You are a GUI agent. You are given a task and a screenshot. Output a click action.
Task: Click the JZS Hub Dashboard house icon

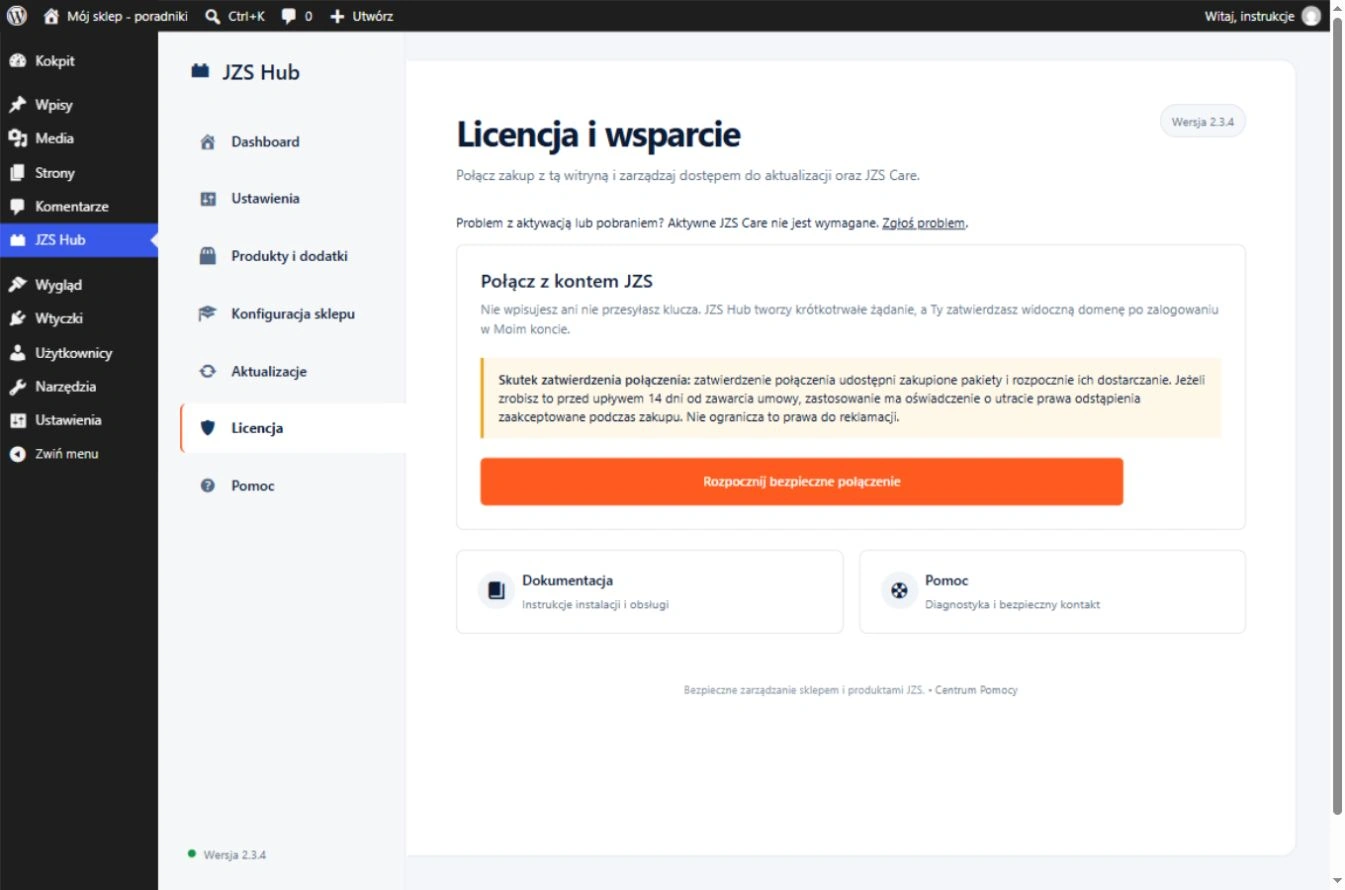(208, 142)
